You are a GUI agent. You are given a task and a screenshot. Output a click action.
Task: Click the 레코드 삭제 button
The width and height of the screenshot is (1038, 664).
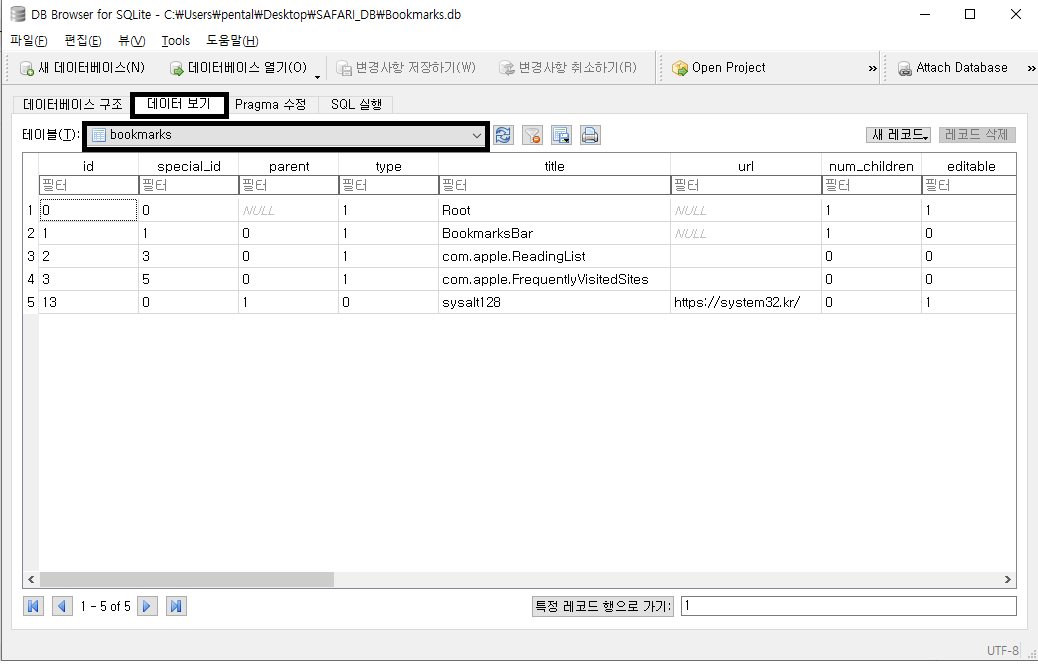977,134
